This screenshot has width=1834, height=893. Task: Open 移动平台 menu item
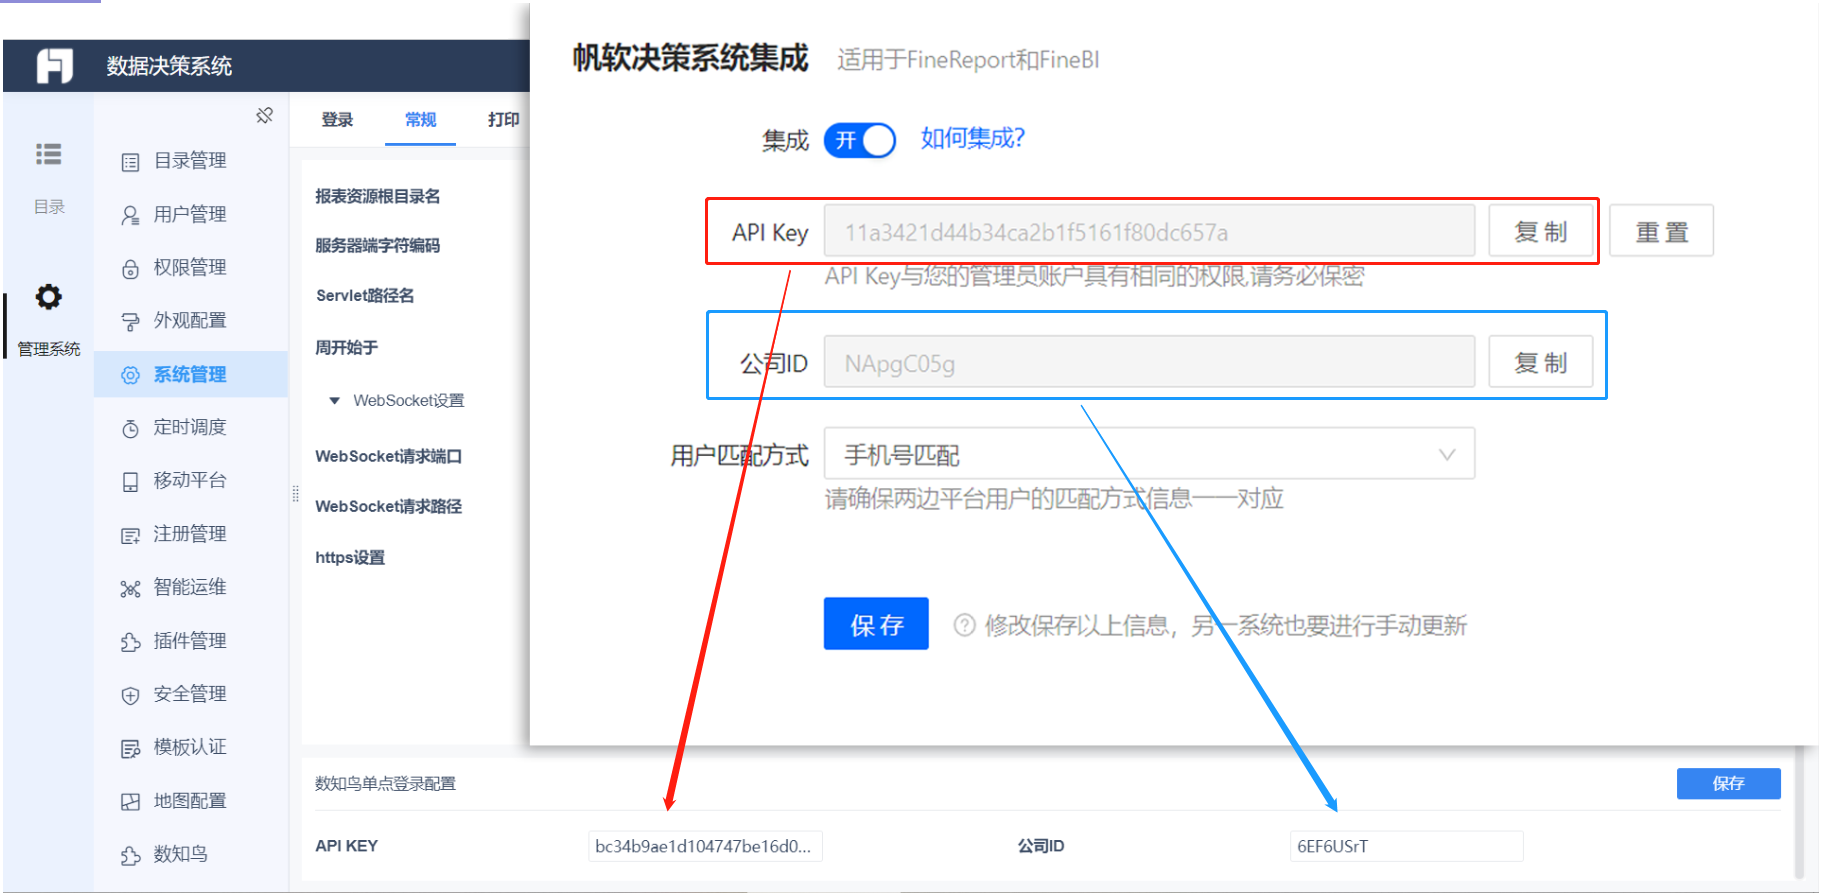[190, 480]
